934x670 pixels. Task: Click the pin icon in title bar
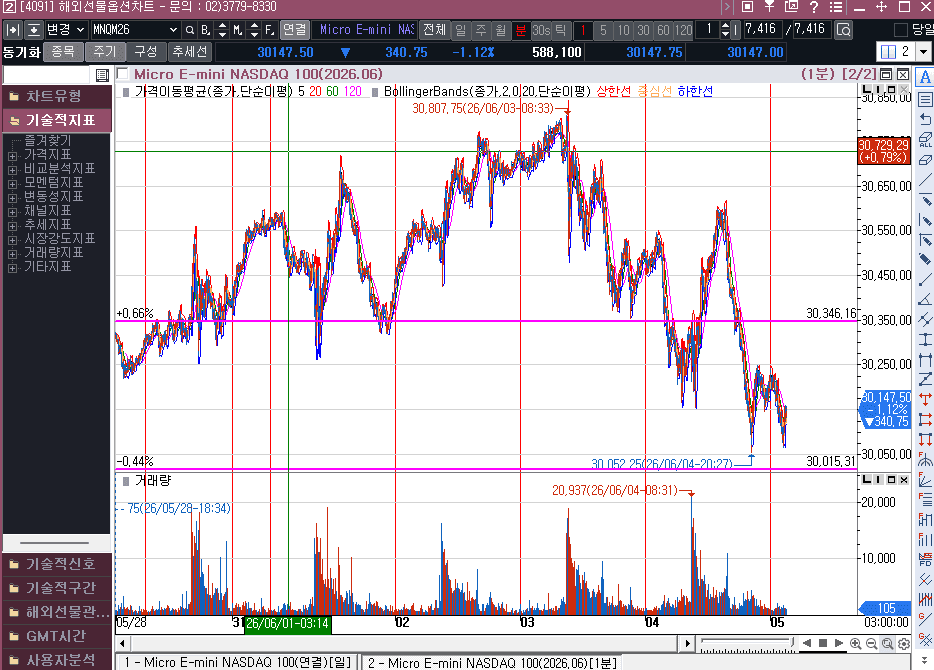click(770, 7)
